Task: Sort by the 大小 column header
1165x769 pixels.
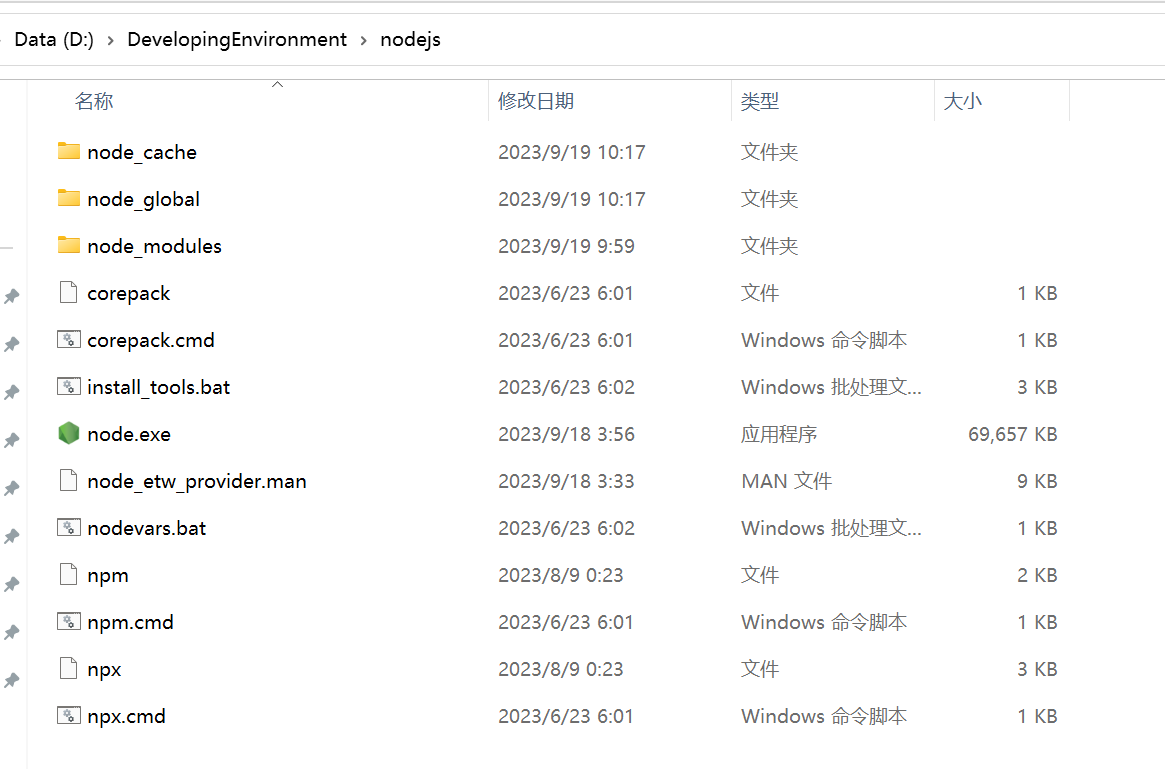Action: pos(963,101)
